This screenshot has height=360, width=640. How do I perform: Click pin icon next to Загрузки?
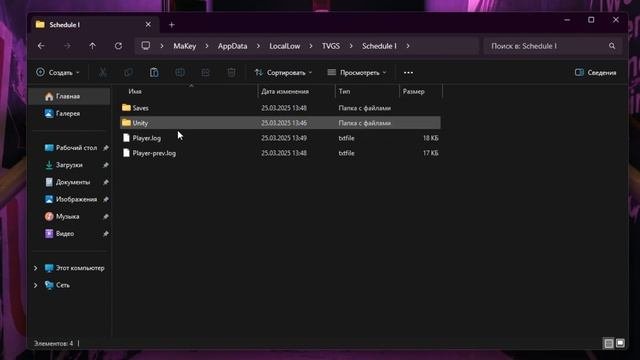click(106, 165)
